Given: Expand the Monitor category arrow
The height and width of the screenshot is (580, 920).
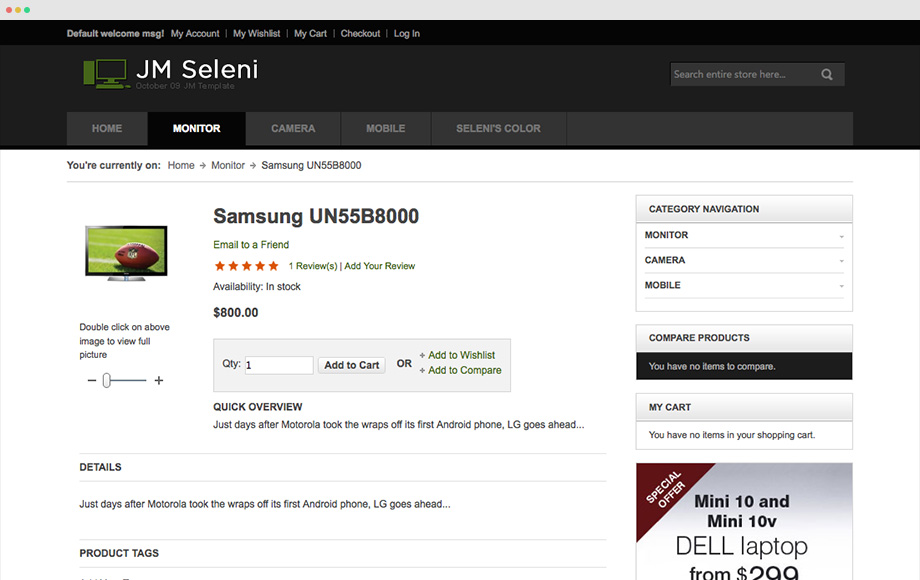Looking at the screenshot, I should point(841,236).
